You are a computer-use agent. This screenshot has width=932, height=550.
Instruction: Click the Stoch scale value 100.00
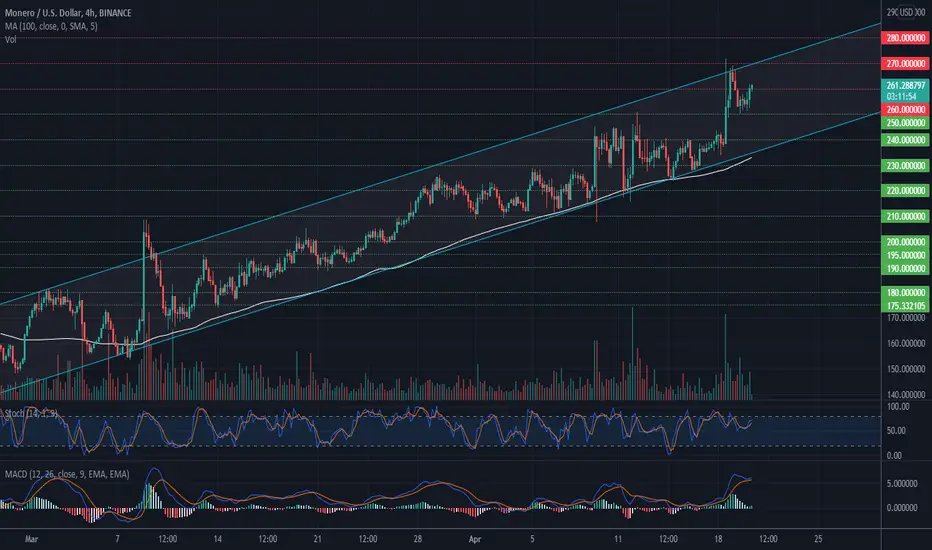898,407
